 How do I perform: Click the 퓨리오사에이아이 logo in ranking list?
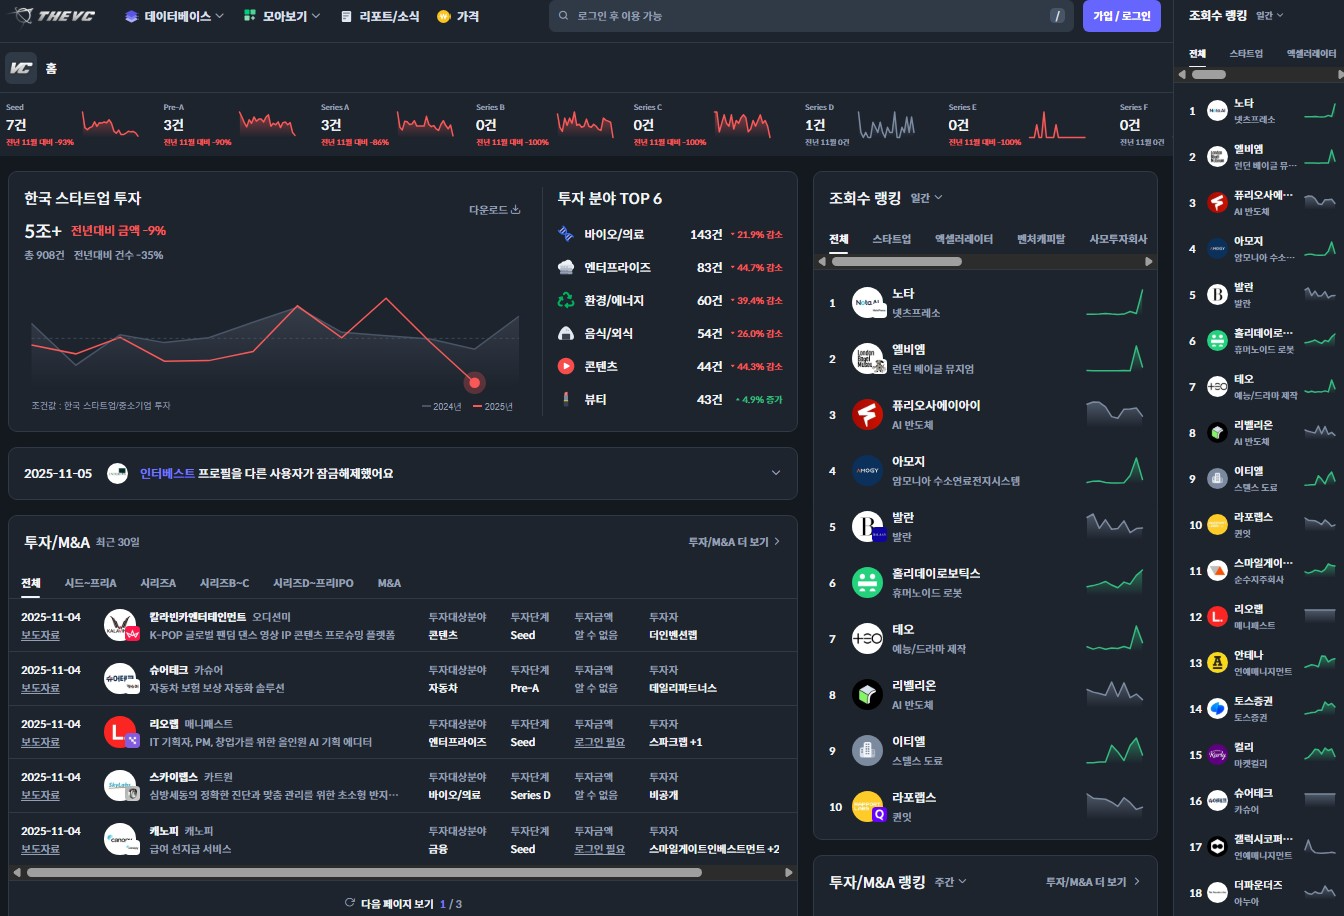[867, 415]
